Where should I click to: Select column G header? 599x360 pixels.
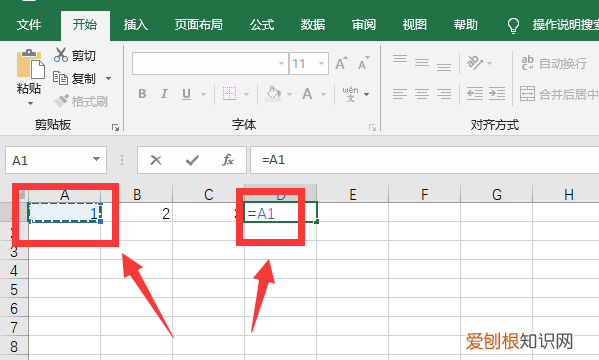[x=497, y=195]
